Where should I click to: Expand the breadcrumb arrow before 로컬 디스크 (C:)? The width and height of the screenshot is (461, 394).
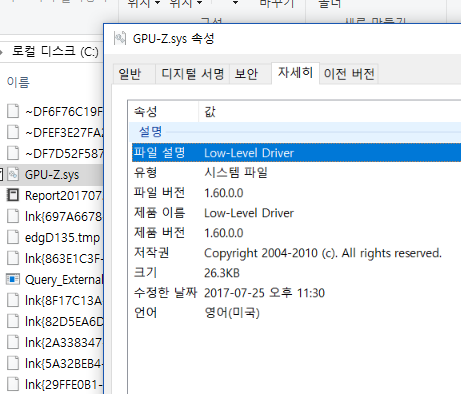point(2,52)
